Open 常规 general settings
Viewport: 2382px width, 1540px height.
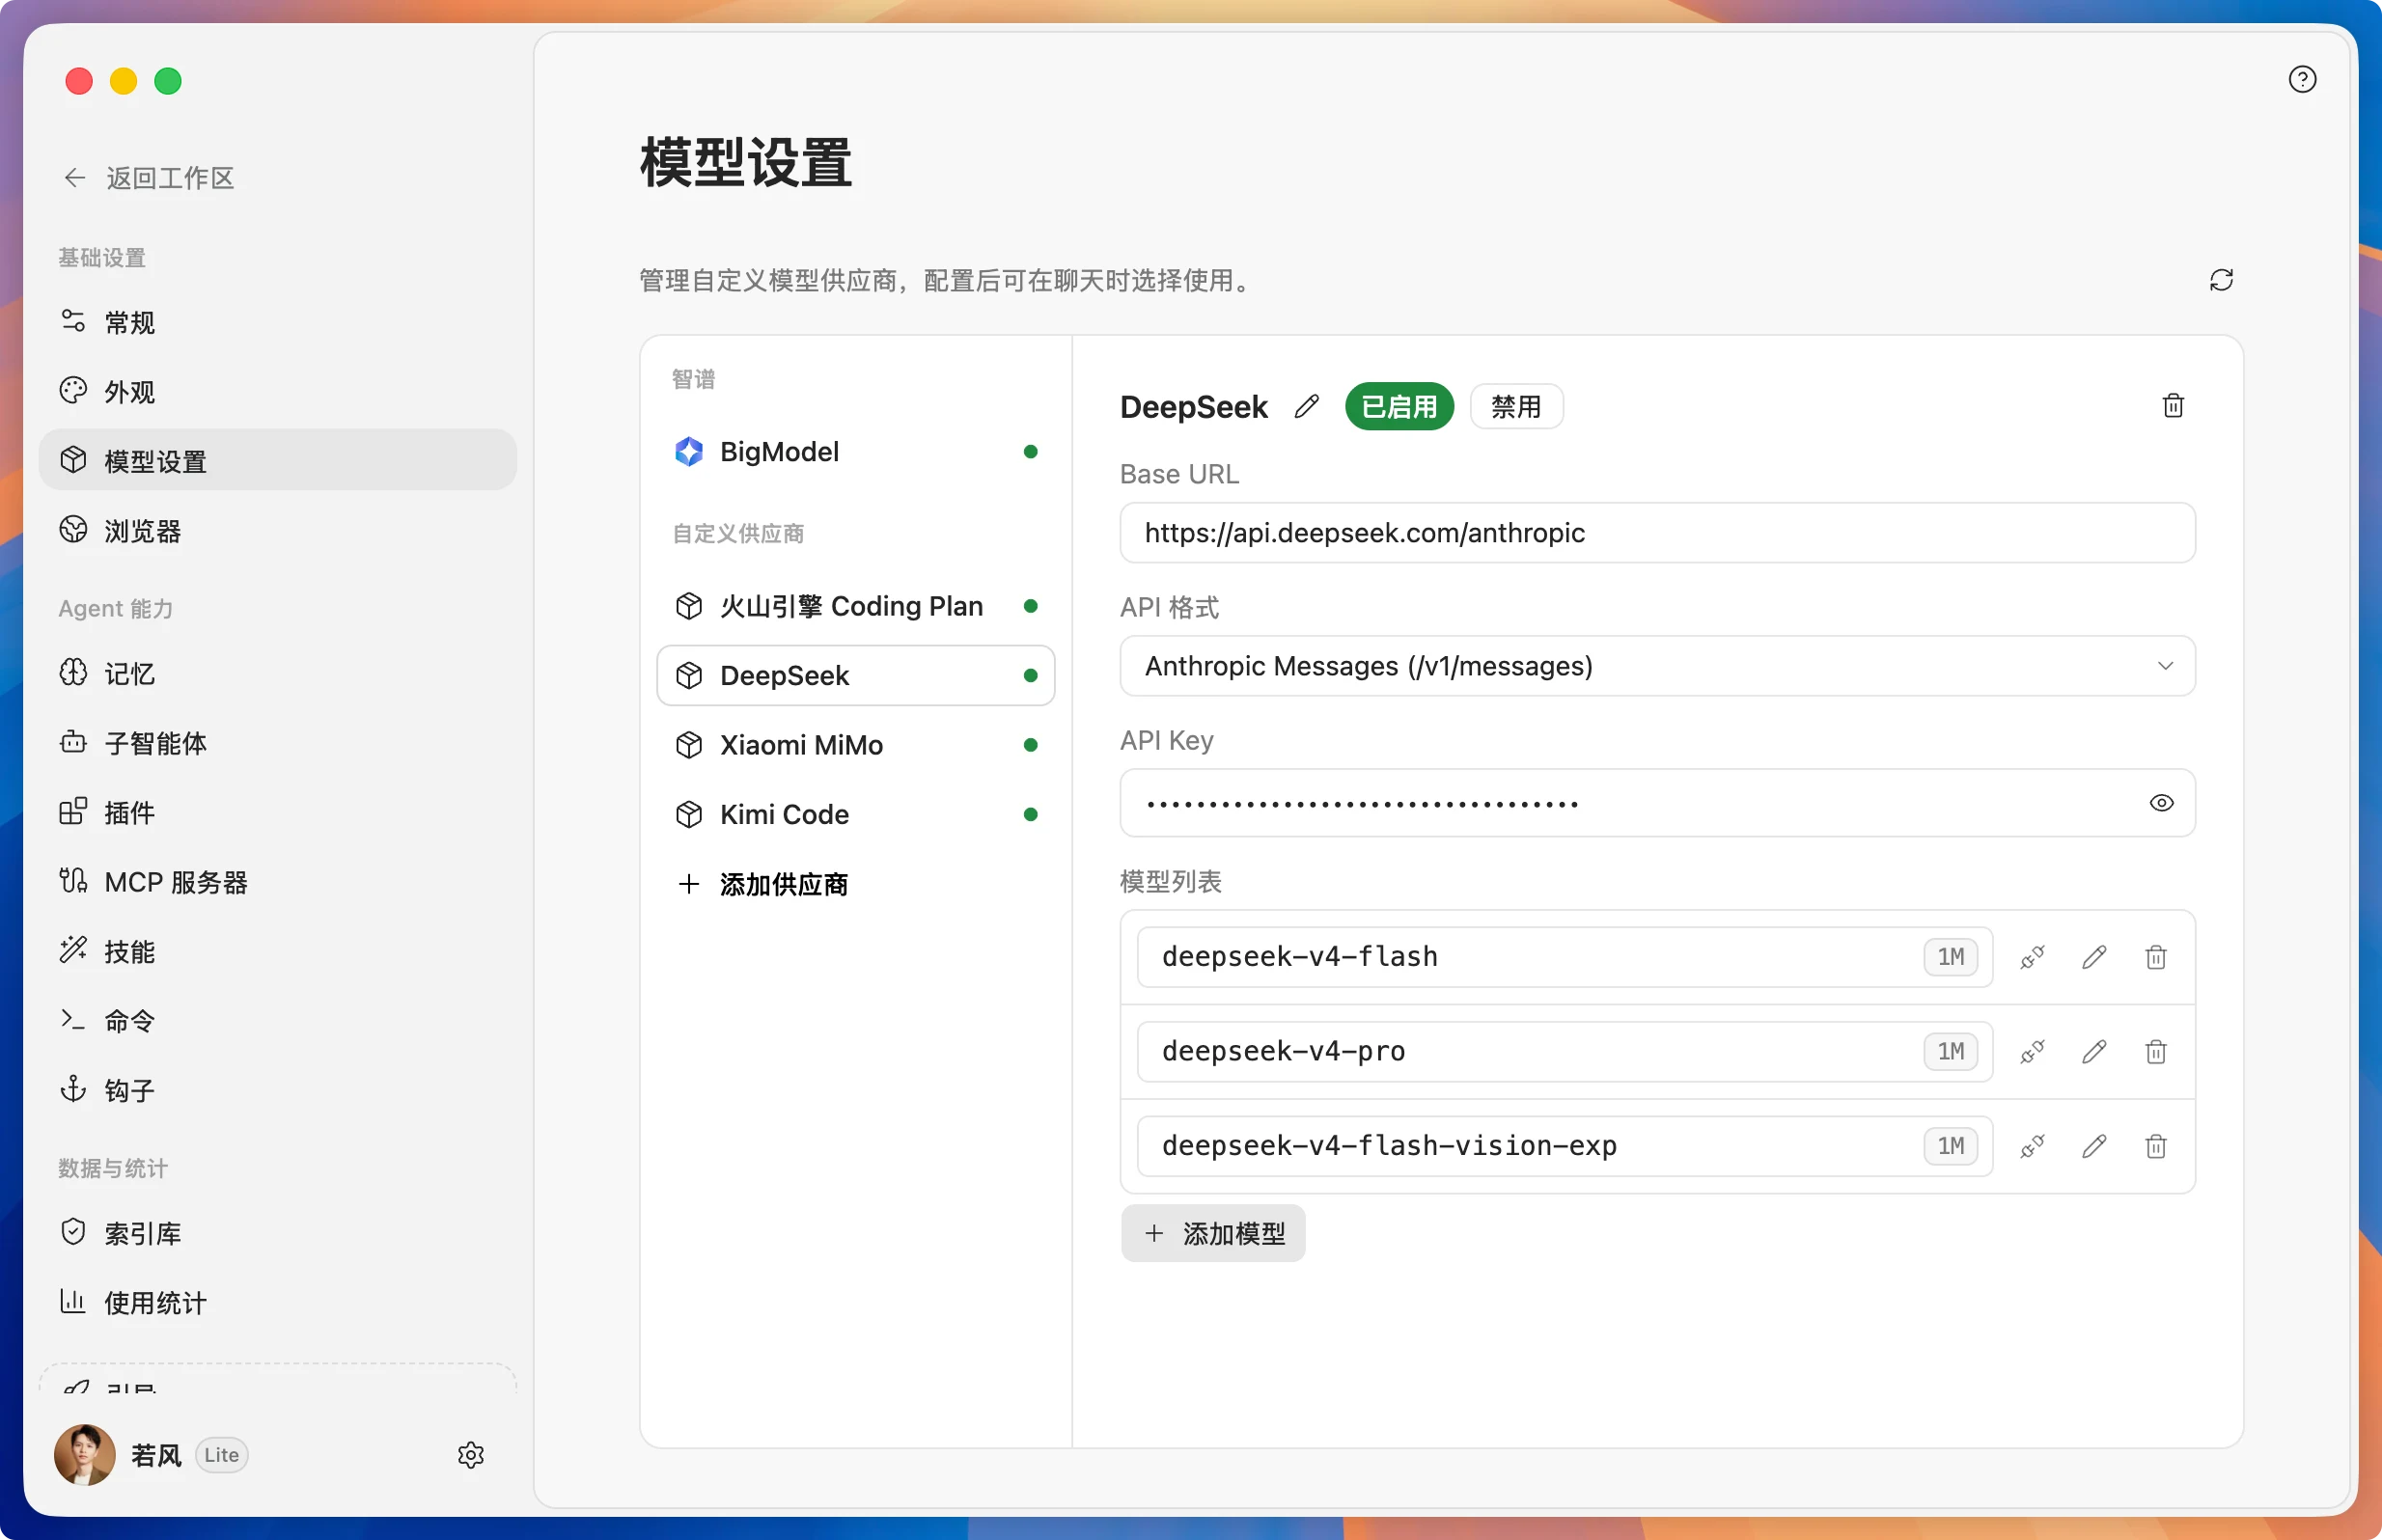point(277,322)
